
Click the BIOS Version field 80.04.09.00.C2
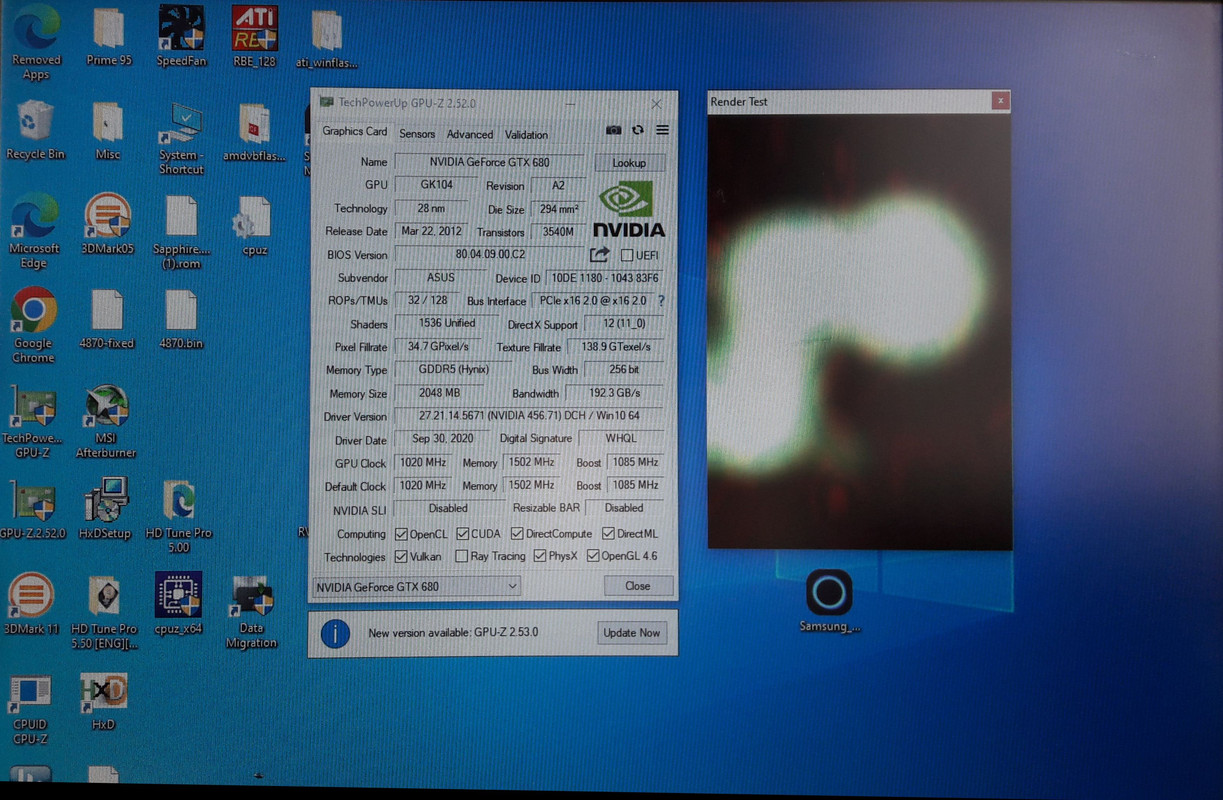pos(489,255)
